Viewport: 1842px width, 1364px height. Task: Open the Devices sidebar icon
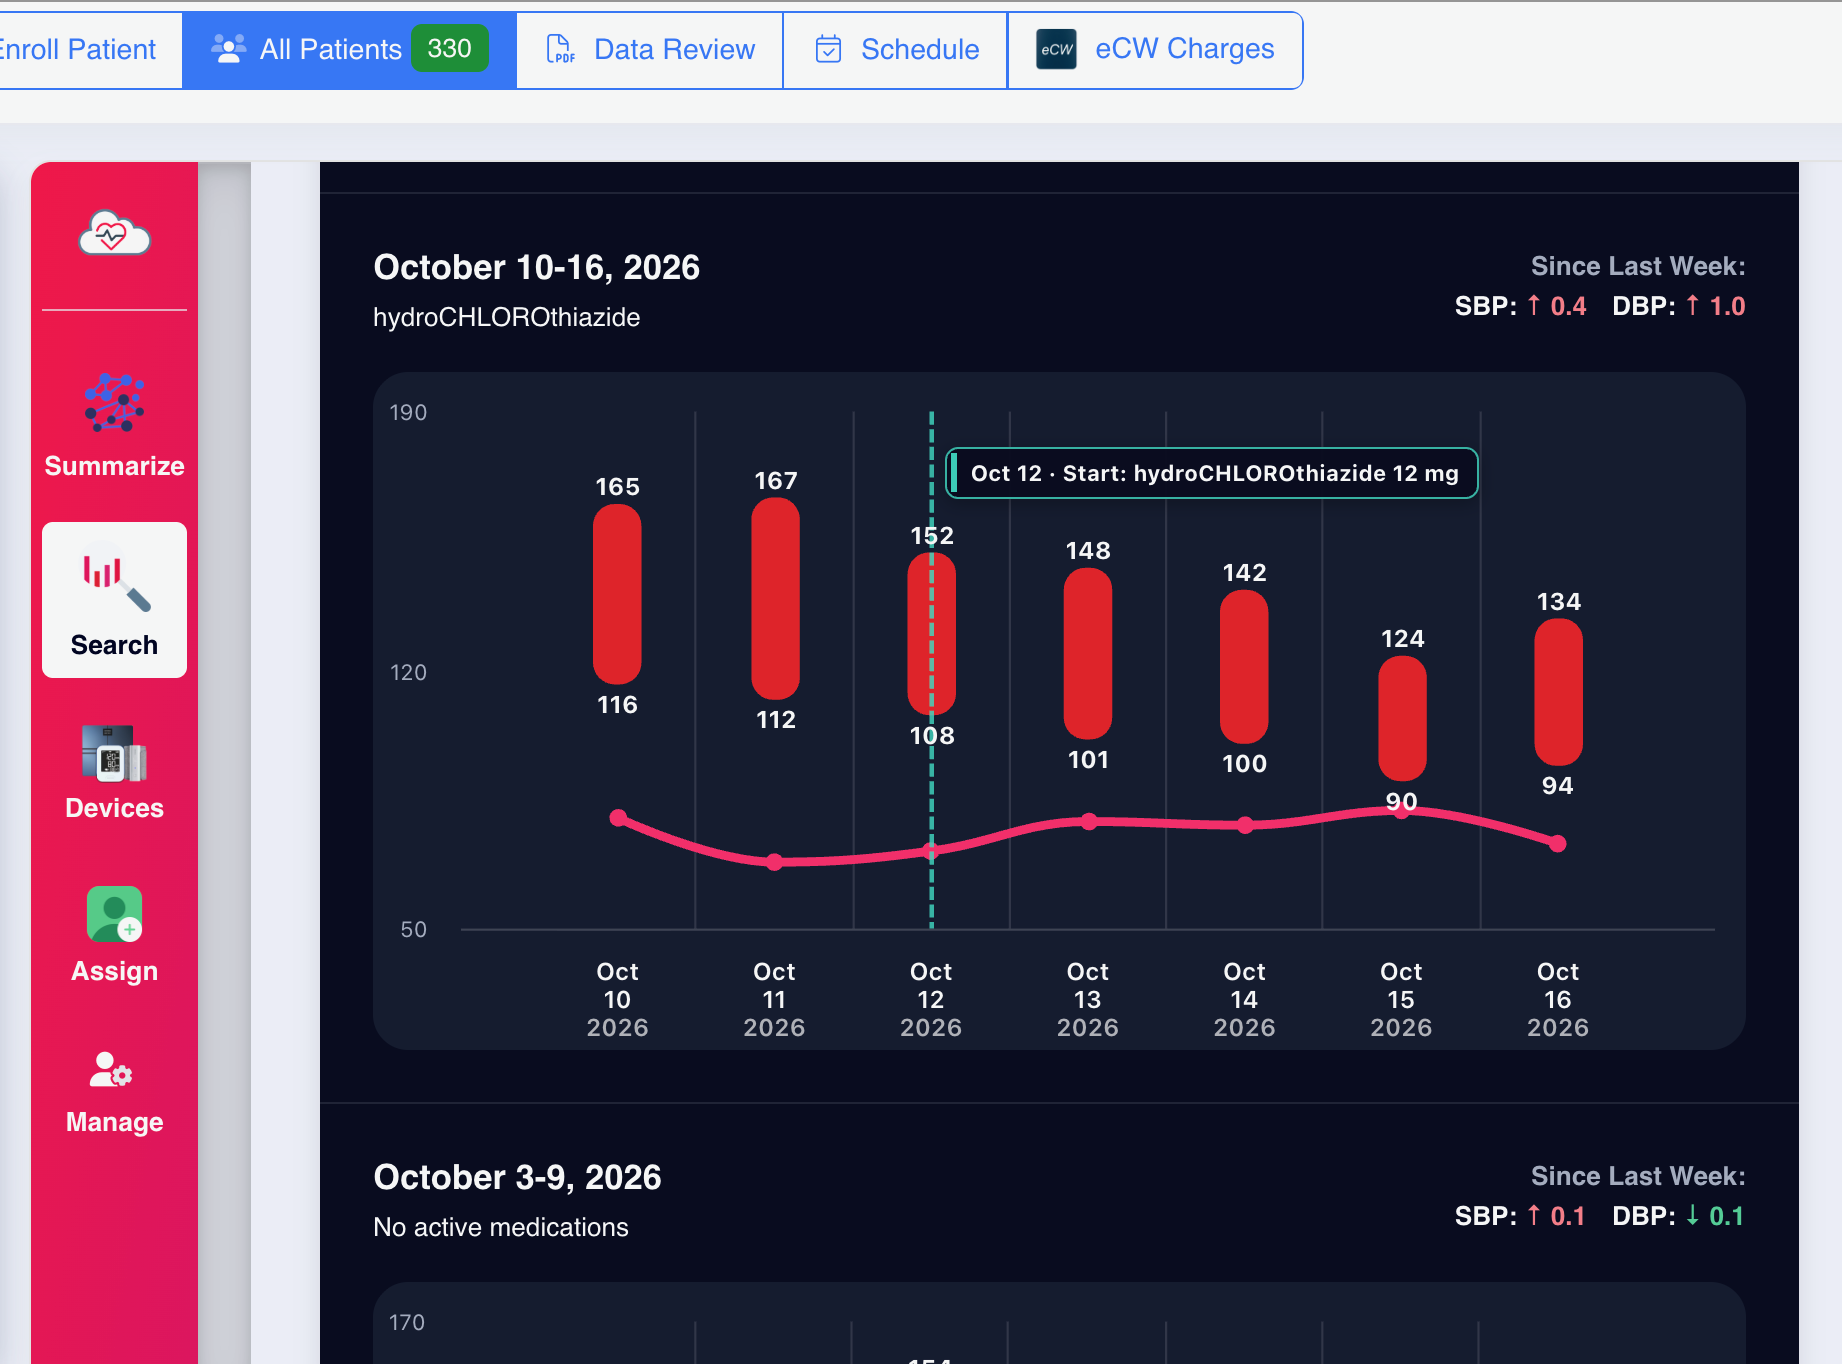114,754
